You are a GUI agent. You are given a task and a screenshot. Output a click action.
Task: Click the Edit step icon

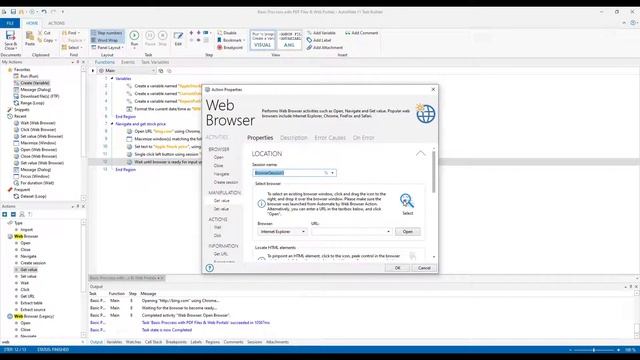pos(178,38)
